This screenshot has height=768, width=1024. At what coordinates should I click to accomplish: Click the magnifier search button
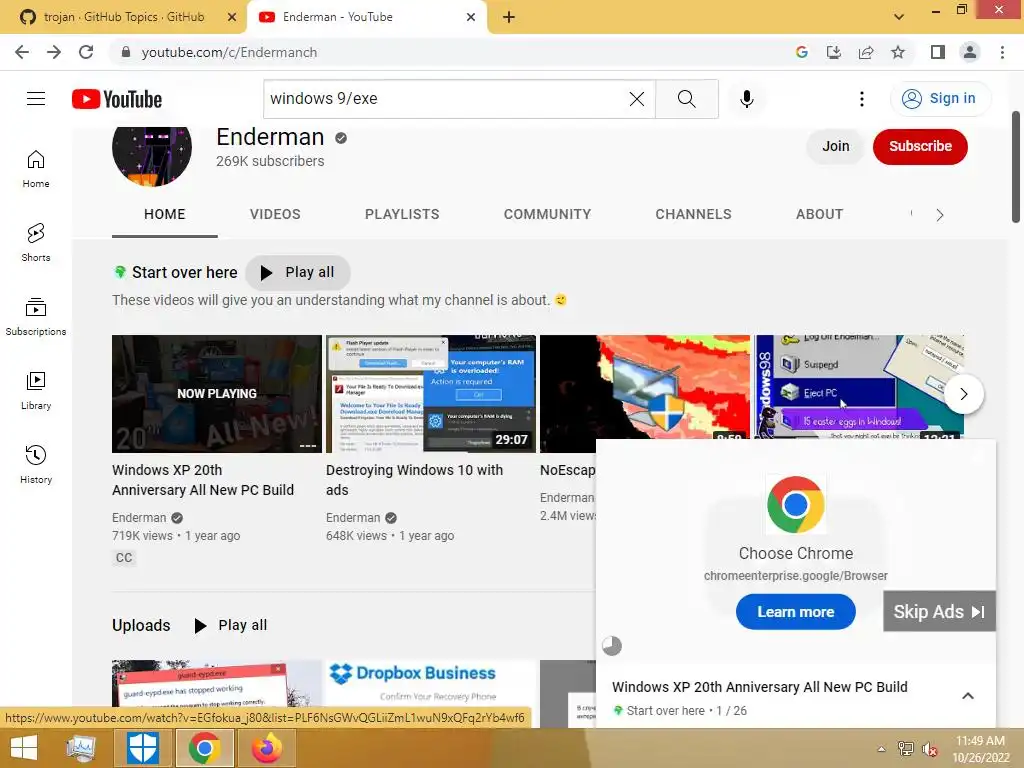tap(686, 99)
